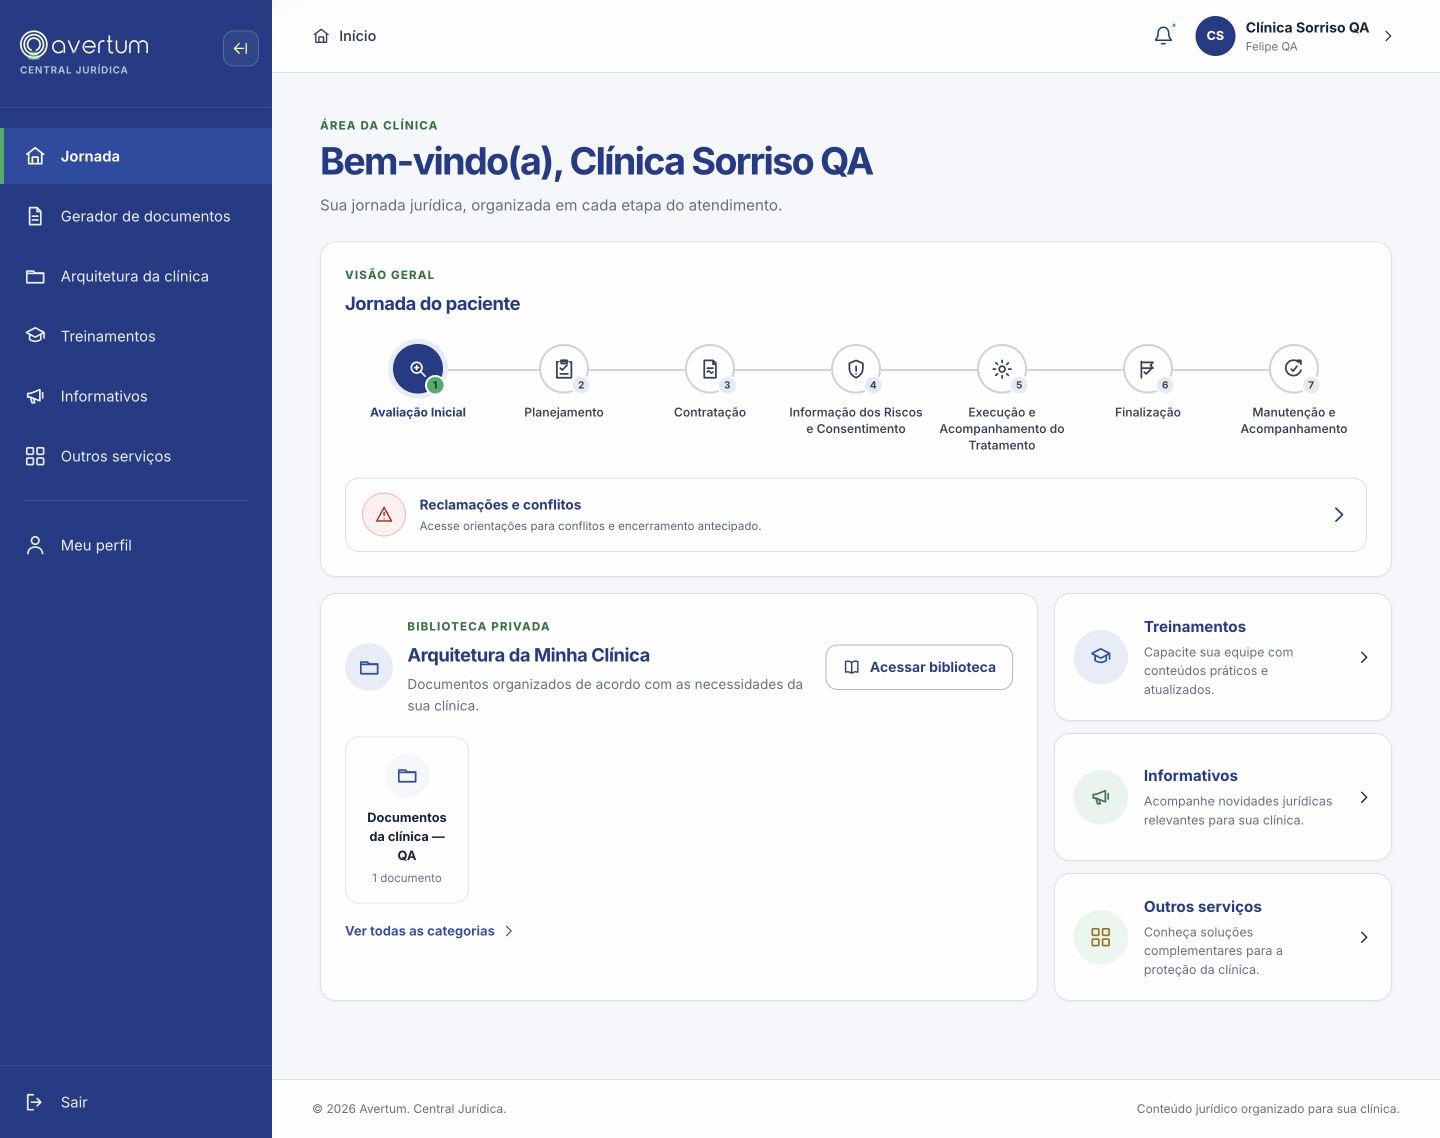Click the Acessar biblioteca button
1440x1138 pixels.
coord(919,667)
